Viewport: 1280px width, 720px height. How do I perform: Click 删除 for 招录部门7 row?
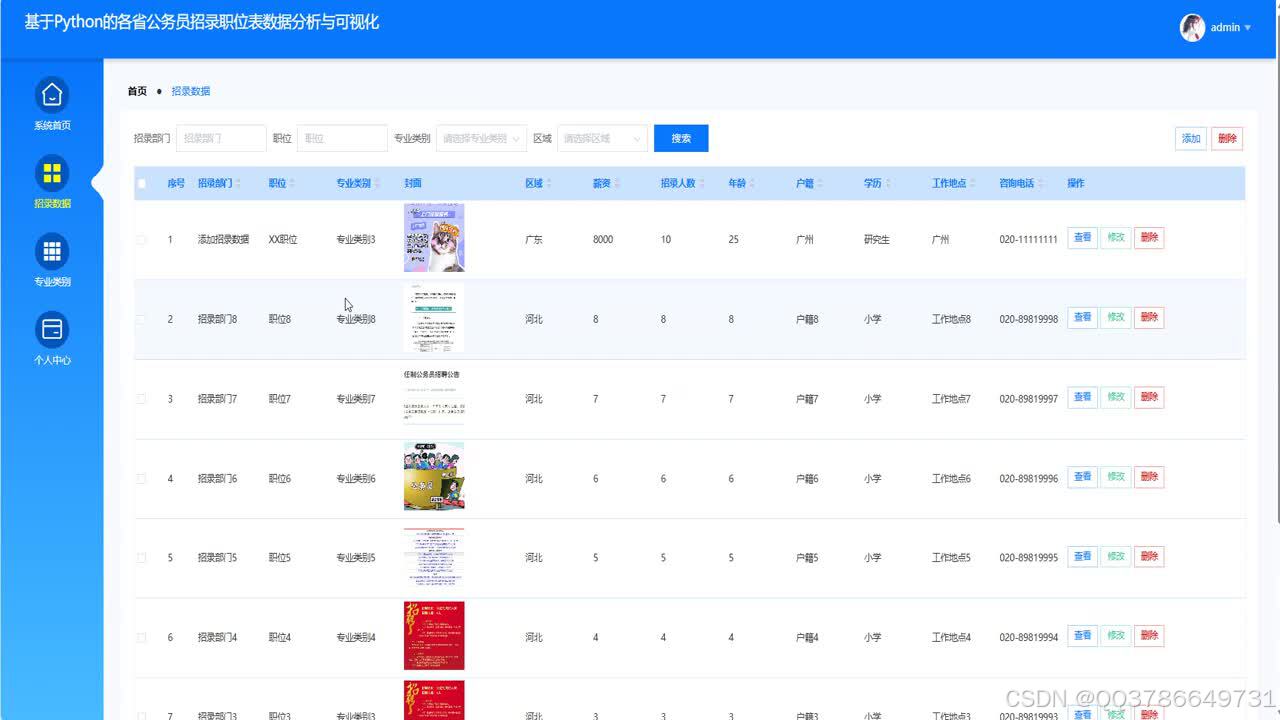[1149, 397]
